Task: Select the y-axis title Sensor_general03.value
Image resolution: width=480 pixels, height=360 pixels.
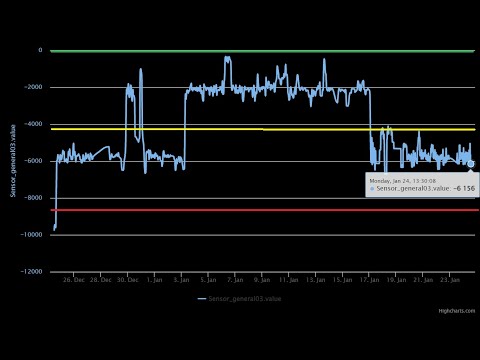Action: click(13, 161)
